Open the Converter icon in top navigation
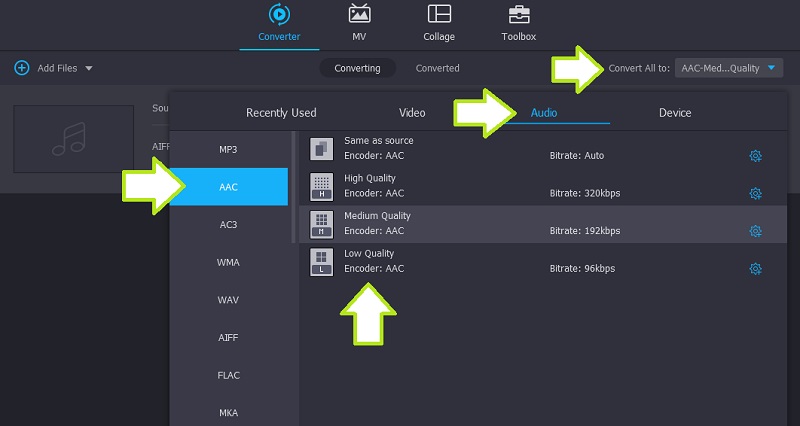800x426 pixels. (x=279, y=14)
